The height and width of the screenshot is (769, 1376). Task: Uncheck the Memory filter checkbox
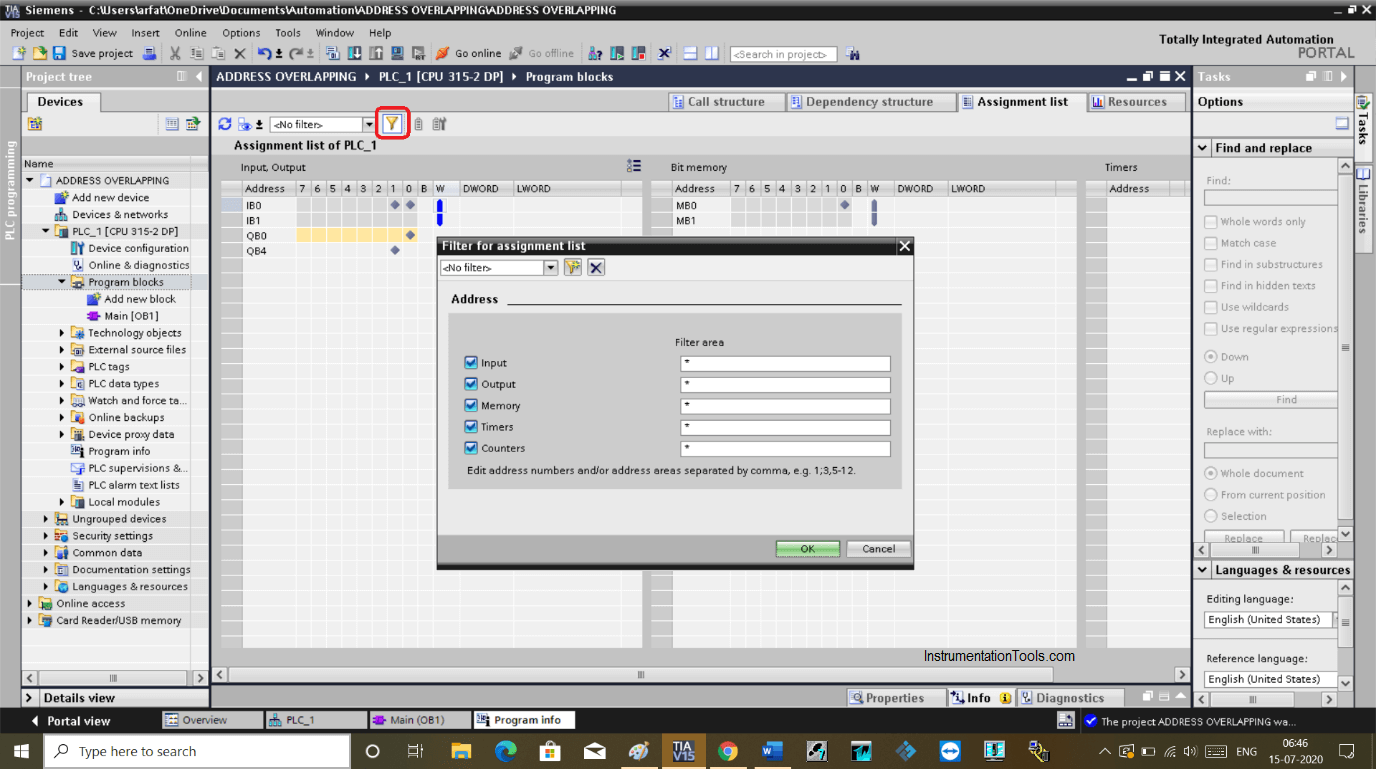(x=471, y=406)
